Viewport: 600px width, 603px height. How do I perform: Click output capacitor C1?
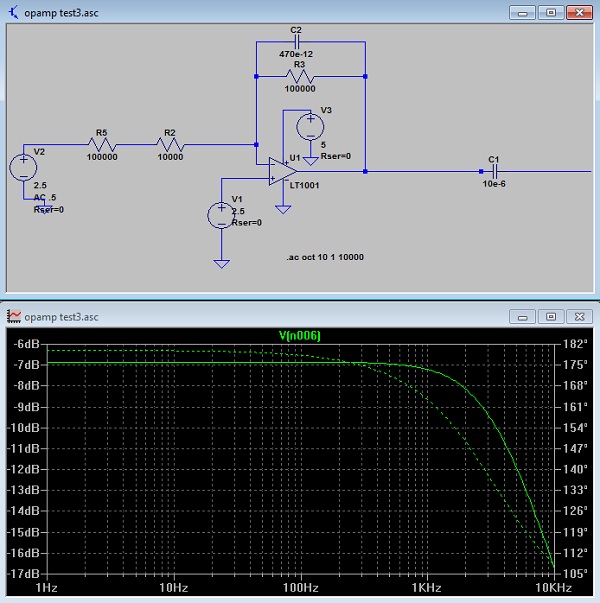pyautogui.click(x=492, y=171)
